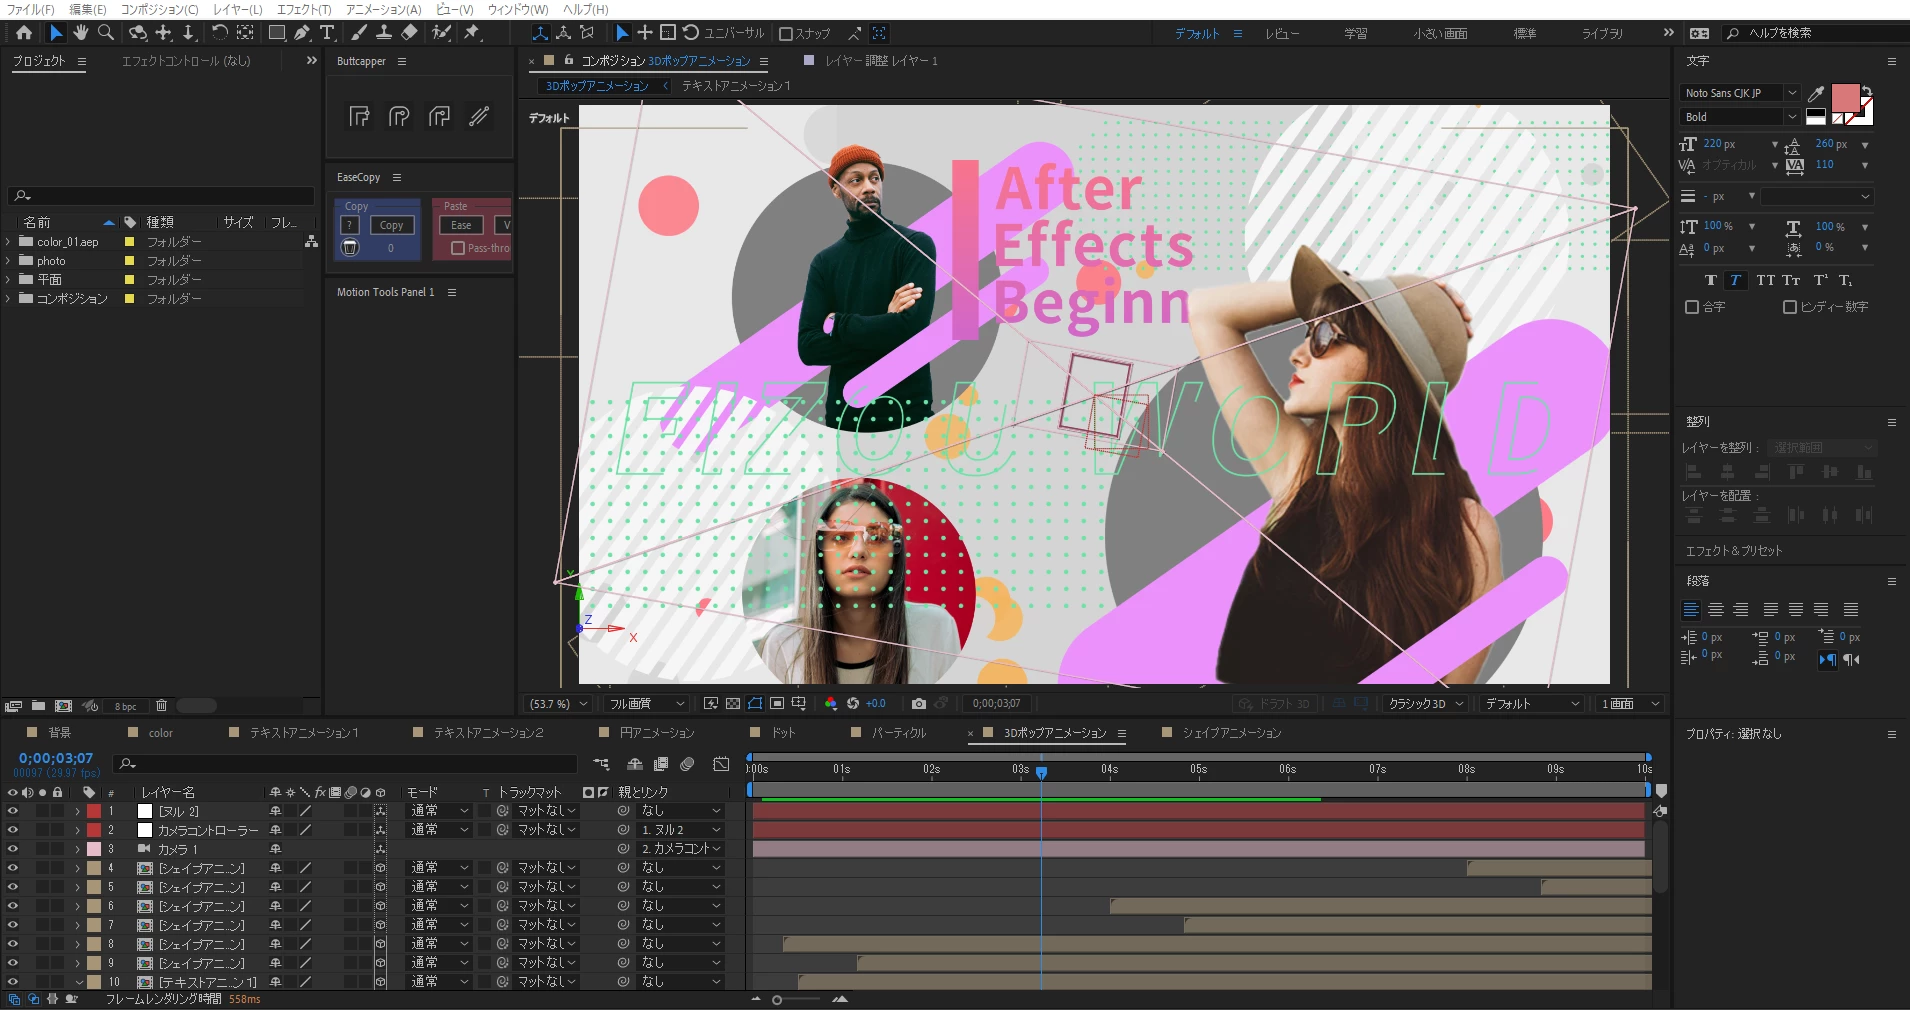
Task: Toggle visibility of the layer 10 text layer
Action: [13, 982]
